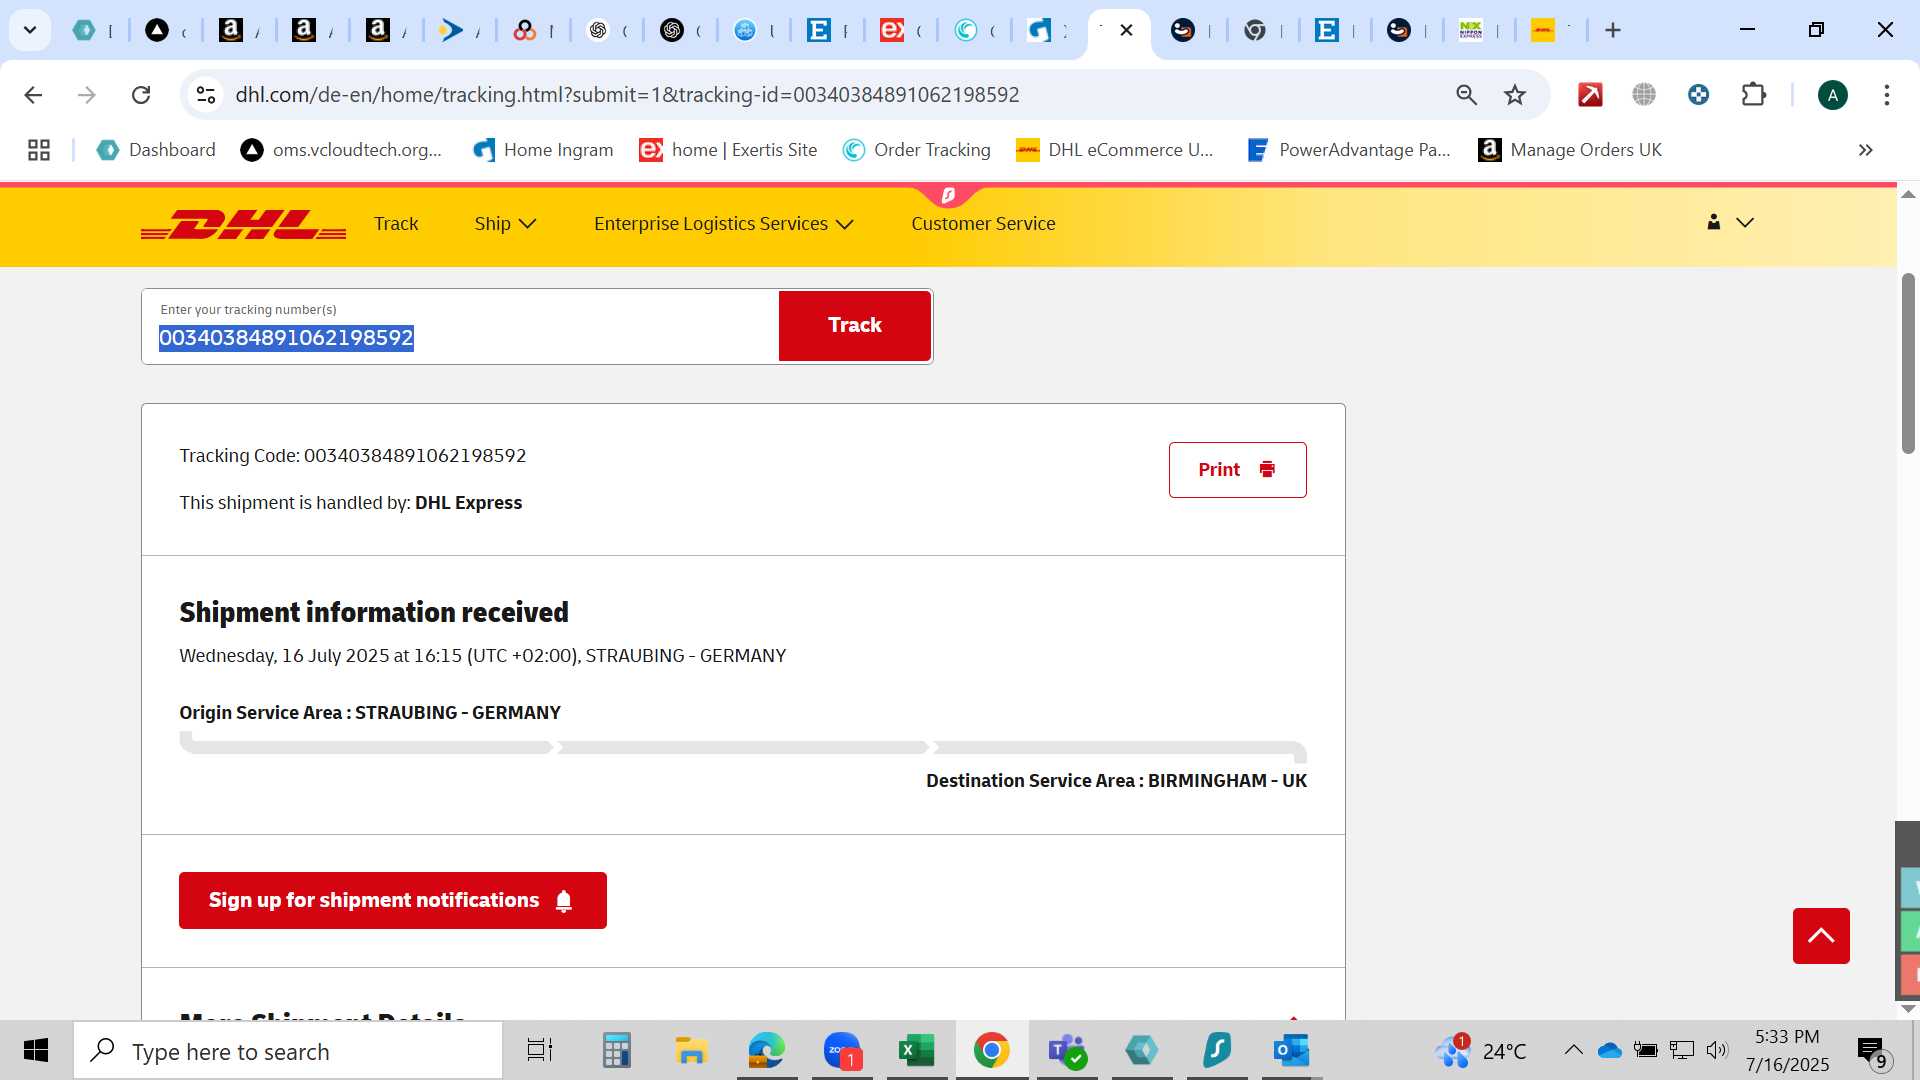
Task: Go back to previous page
Action: pyautogui.click(x=33, y=95)
